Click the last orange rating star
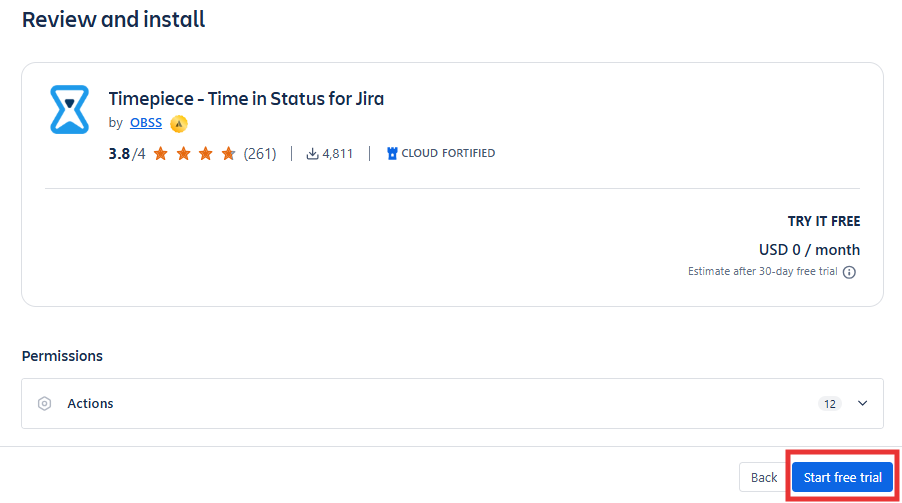 (x=228, y=154)
